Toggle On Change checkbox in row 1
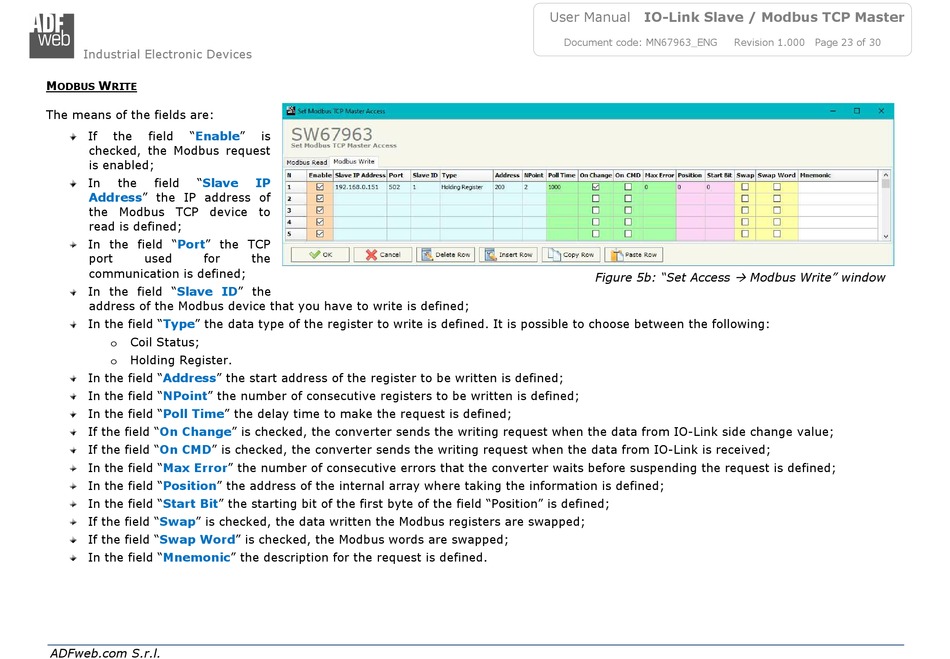Viewport: 950px width, 659px height. coord(595,187)
